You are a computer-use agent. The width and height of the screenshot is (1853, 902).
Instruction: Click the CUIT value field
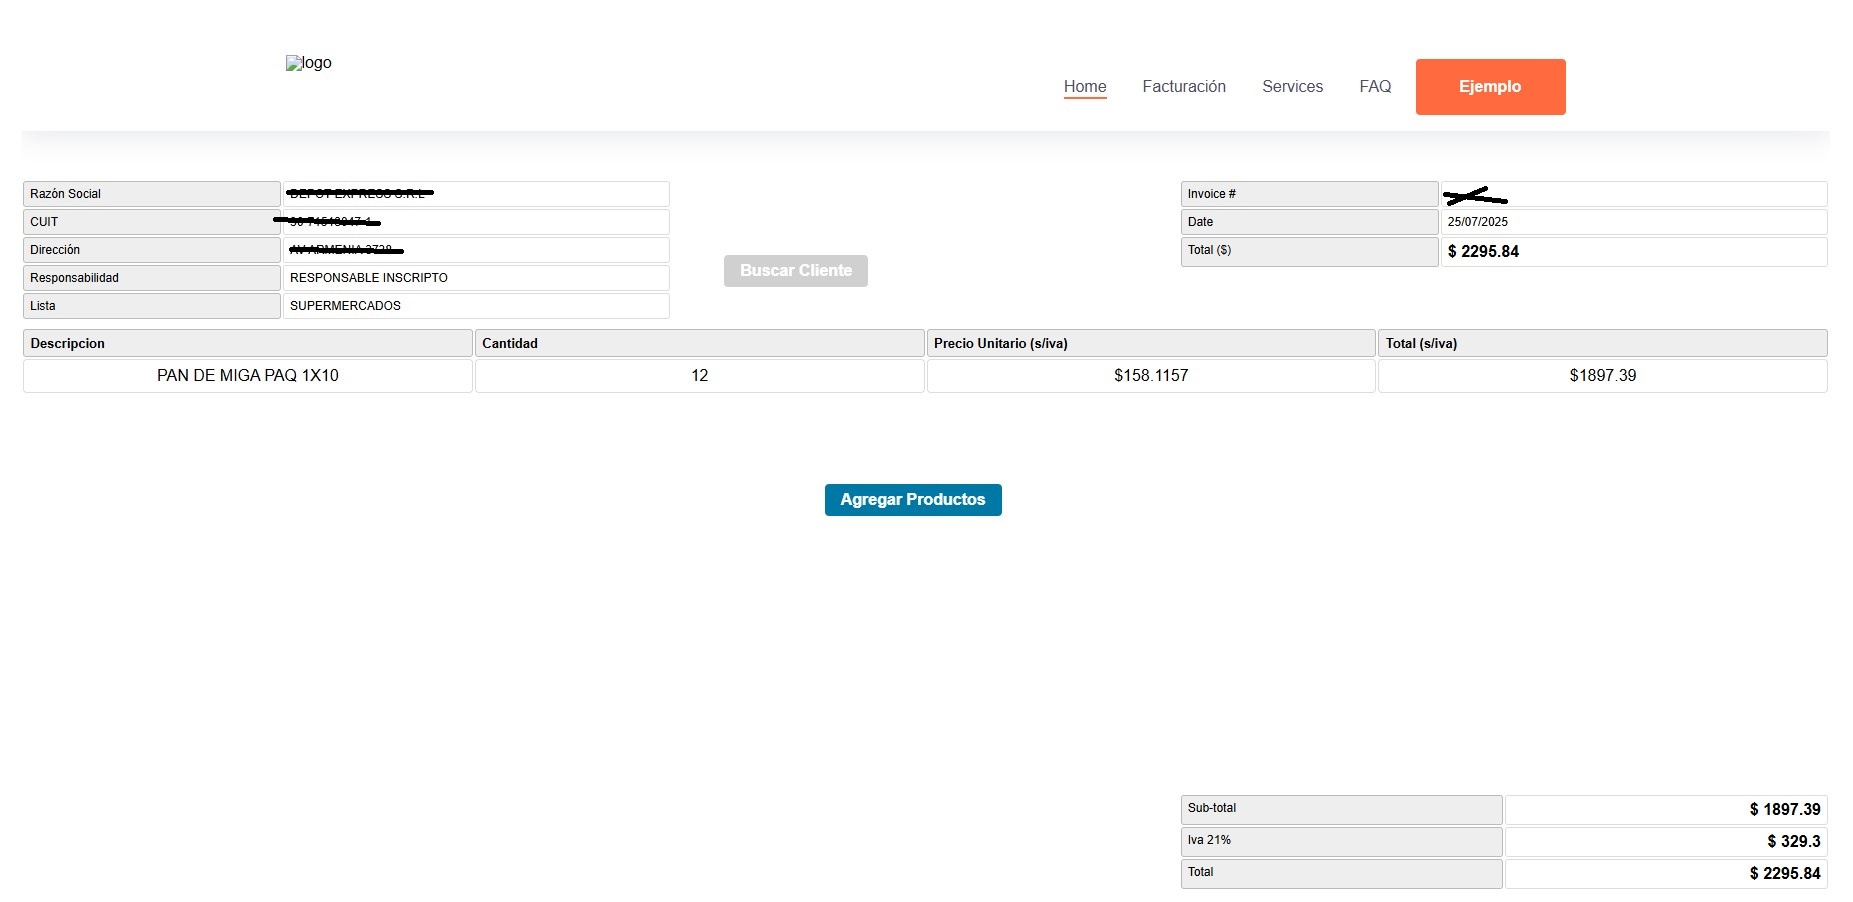click(476, 222)
